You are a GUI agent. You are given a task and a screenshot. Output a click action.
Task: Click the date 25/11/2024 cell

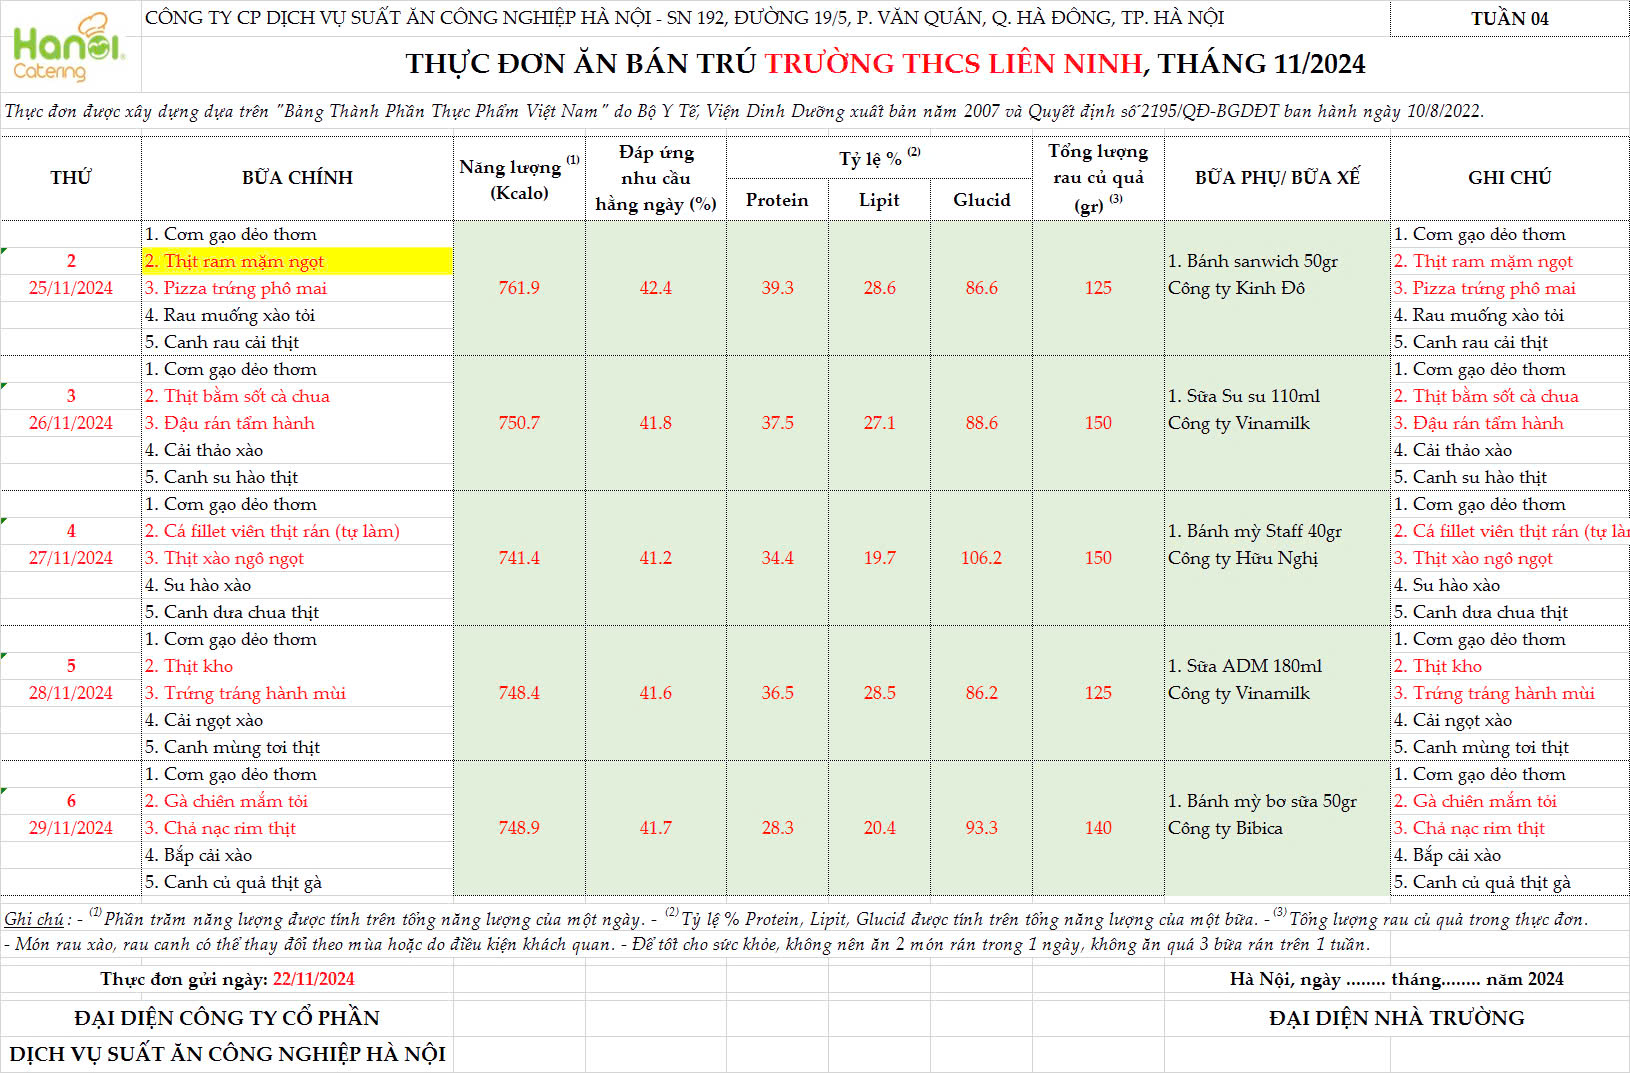71,288
